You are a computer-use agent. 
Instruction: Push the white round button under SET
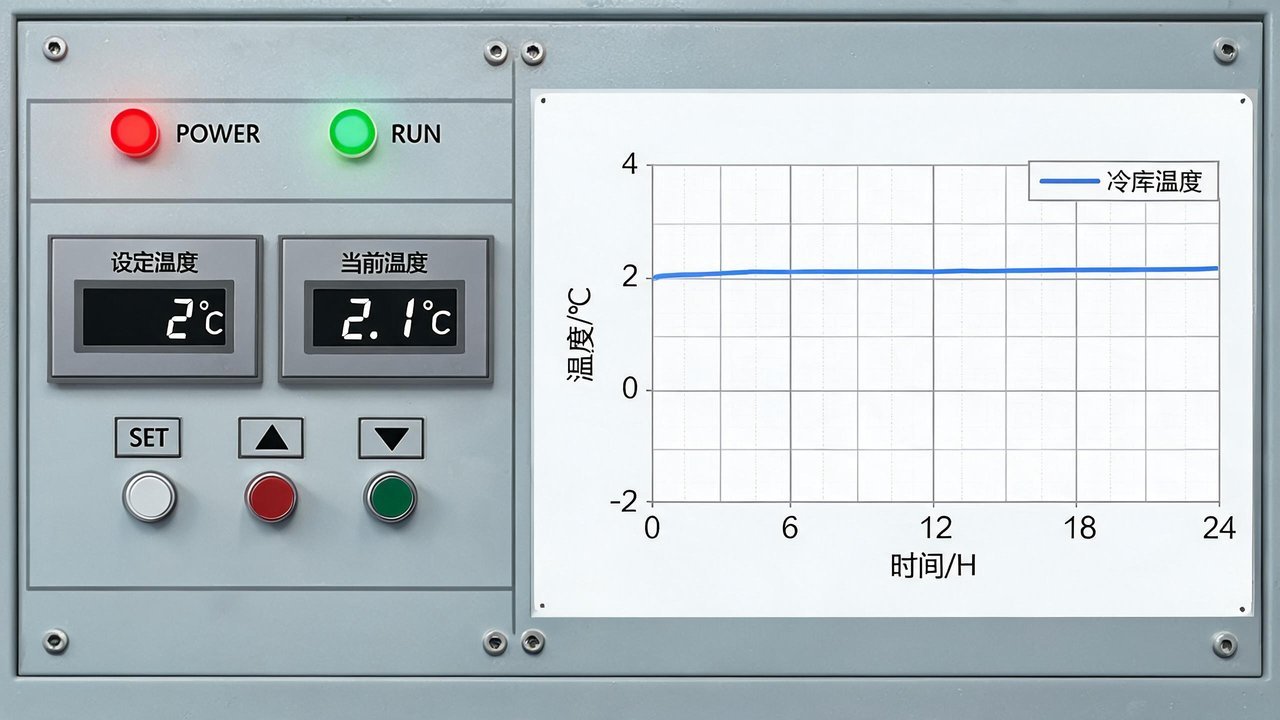149,496
